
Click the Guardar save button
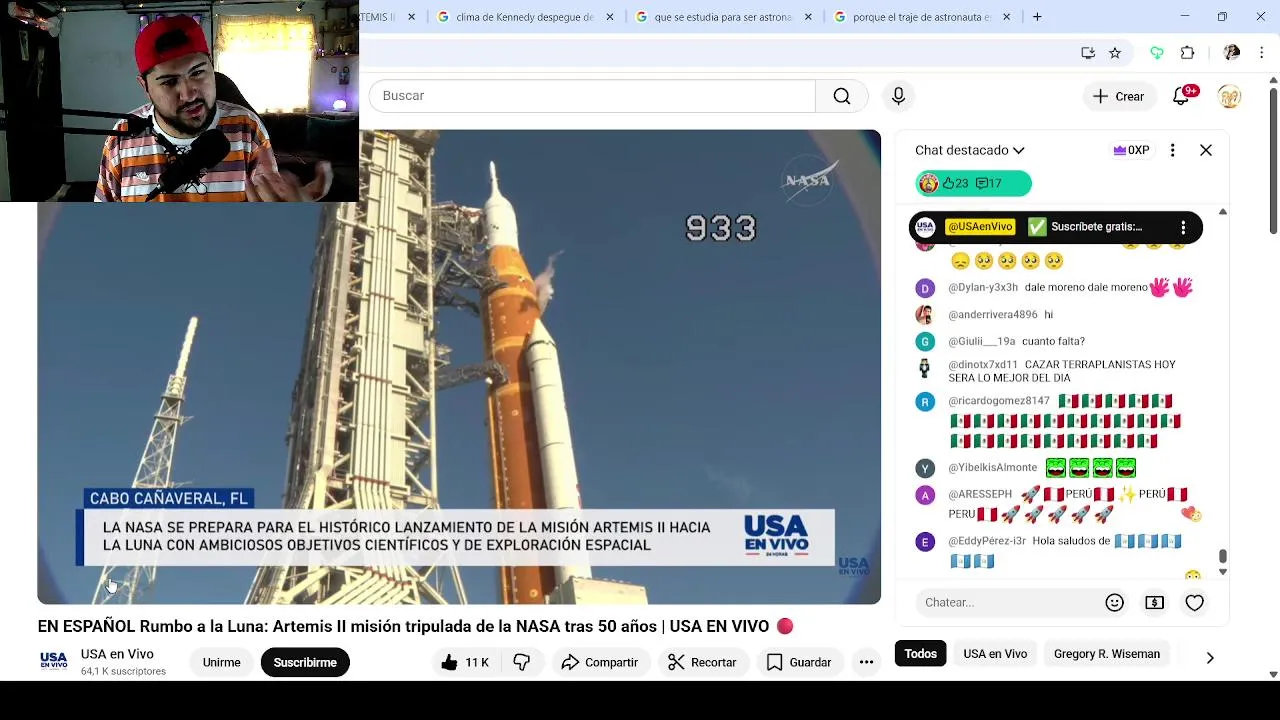[798, 662]
